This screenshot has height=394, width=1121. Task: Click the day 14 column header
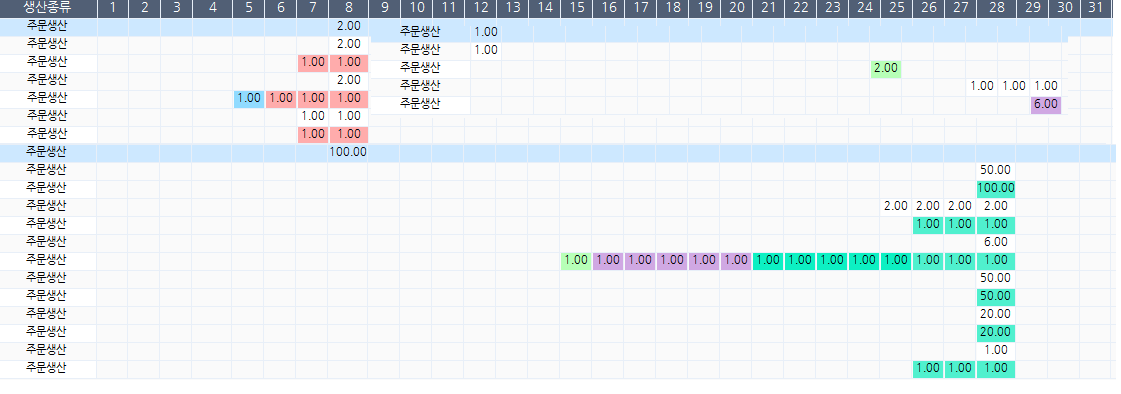pyautogui.click(x=545, y=9)
